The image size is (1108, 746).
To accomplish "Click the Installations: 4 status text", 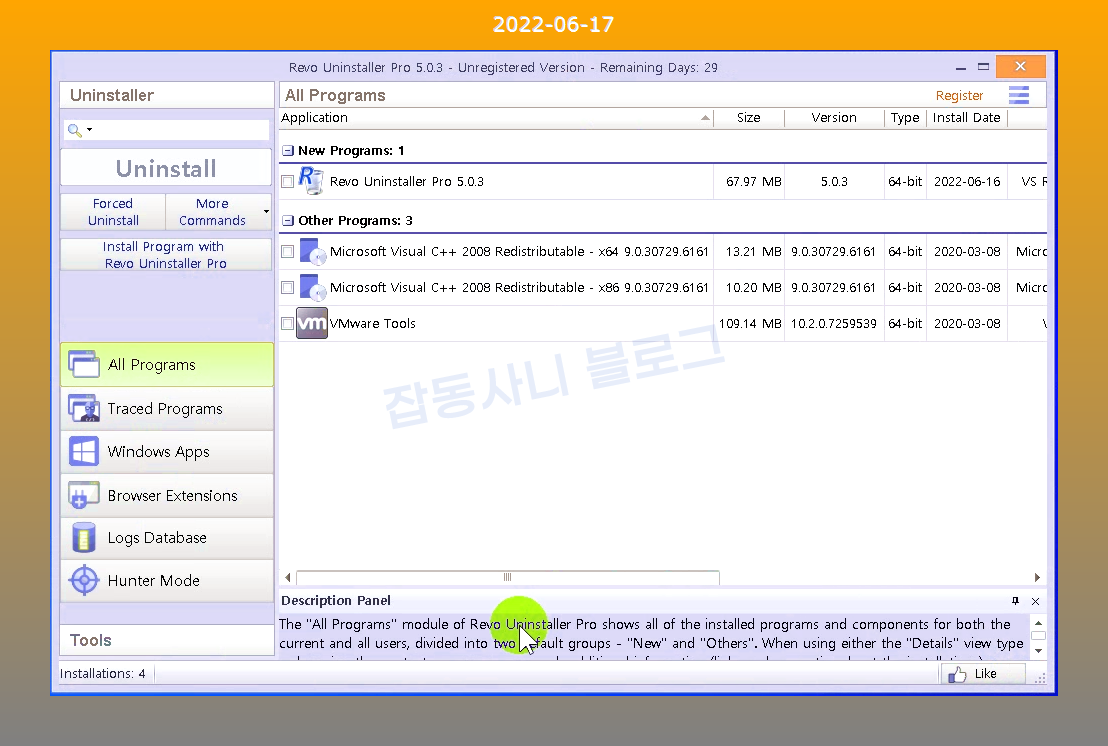I will coord(102,674).
